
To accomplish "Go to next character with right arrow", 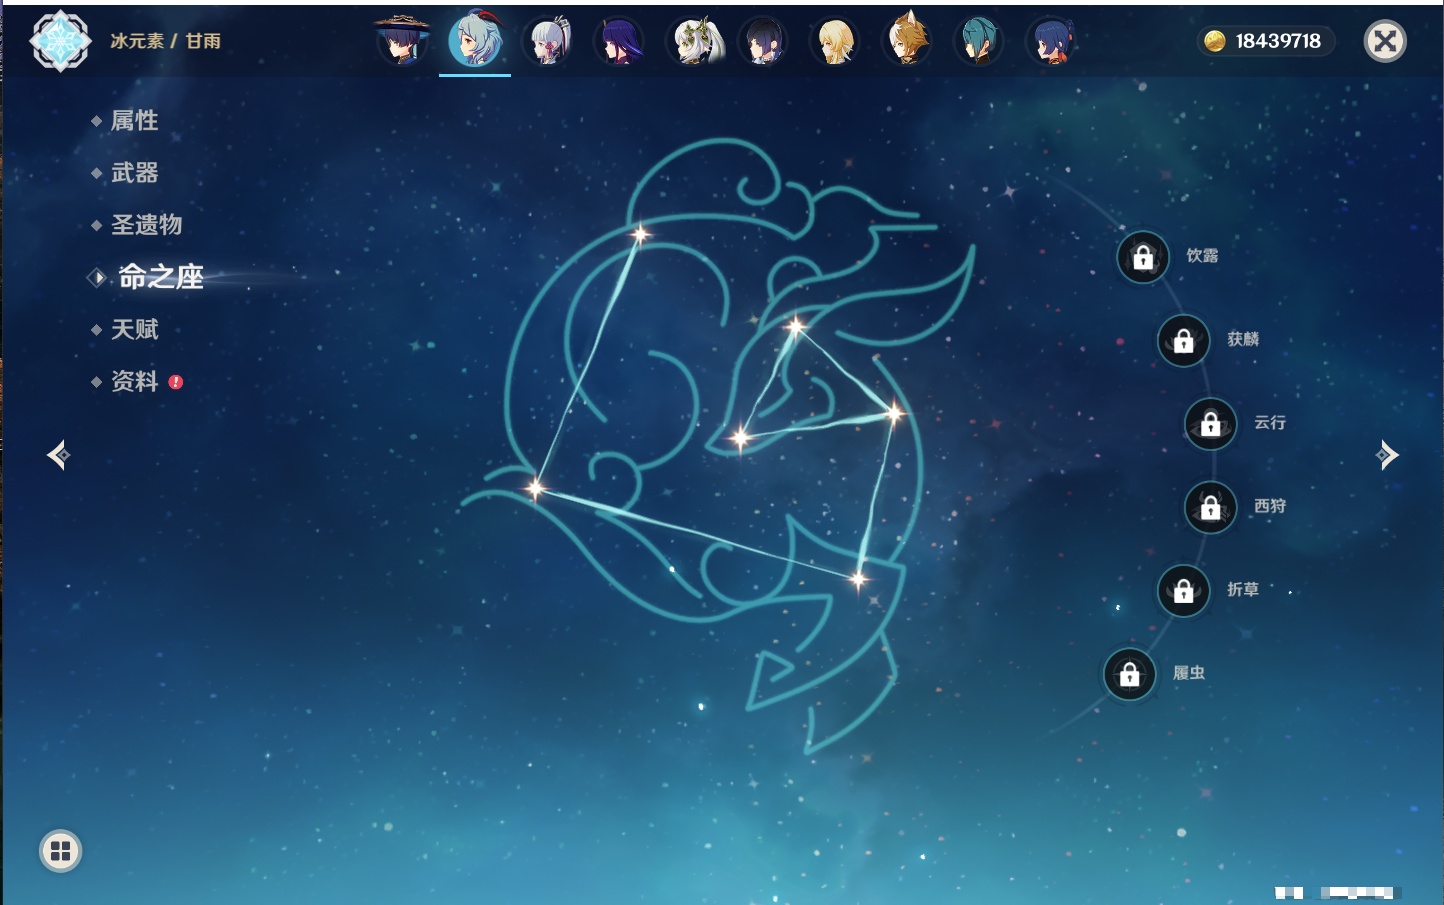I will (1387, 455).
